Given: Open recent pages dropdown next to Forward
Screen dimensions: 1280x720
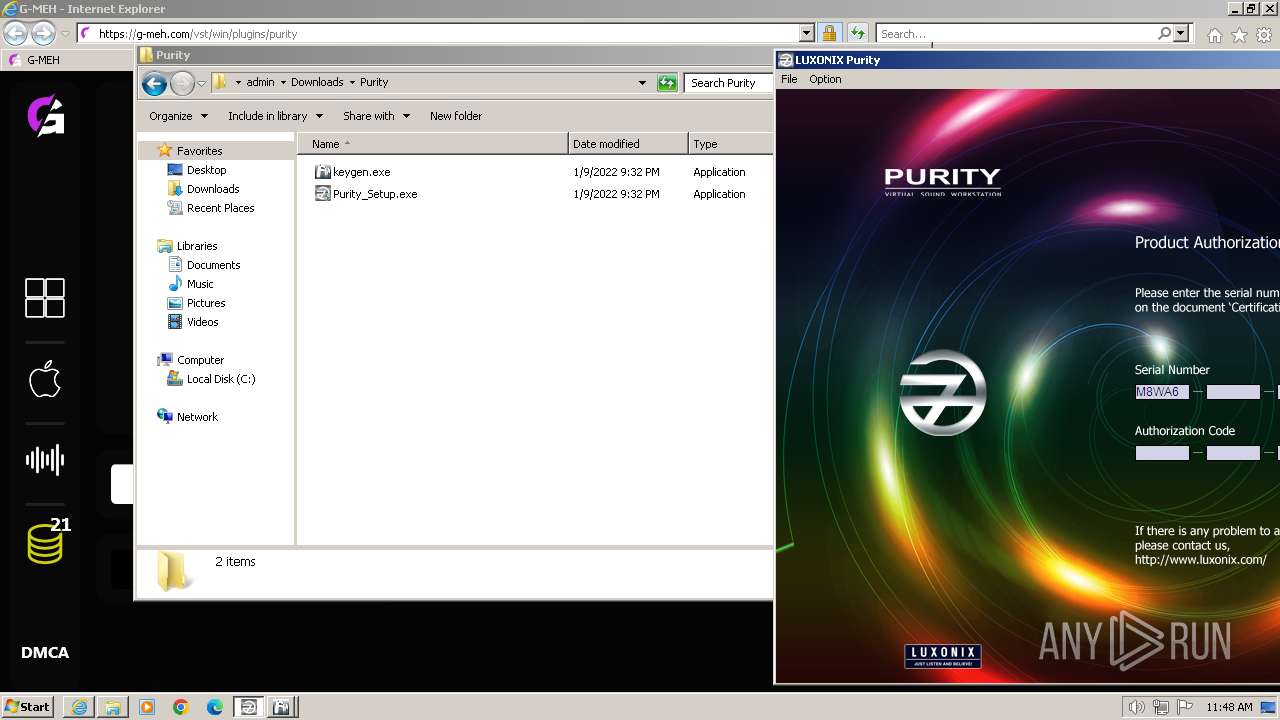Looking at the screenshot, I should (201, 83).
